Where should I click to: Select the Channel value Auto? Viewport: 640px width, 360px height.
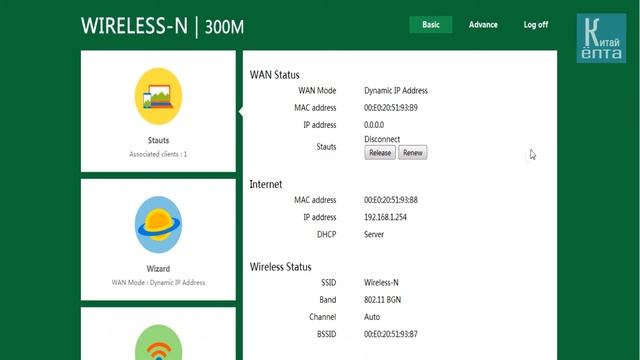coord(372,317)
